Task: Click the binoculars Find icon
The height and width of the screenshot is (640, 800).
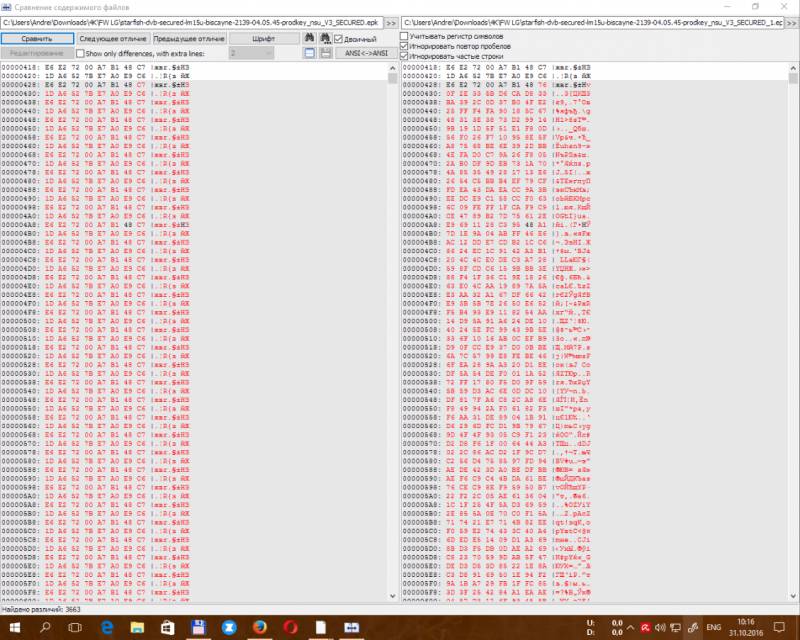Action: [309, 37]
